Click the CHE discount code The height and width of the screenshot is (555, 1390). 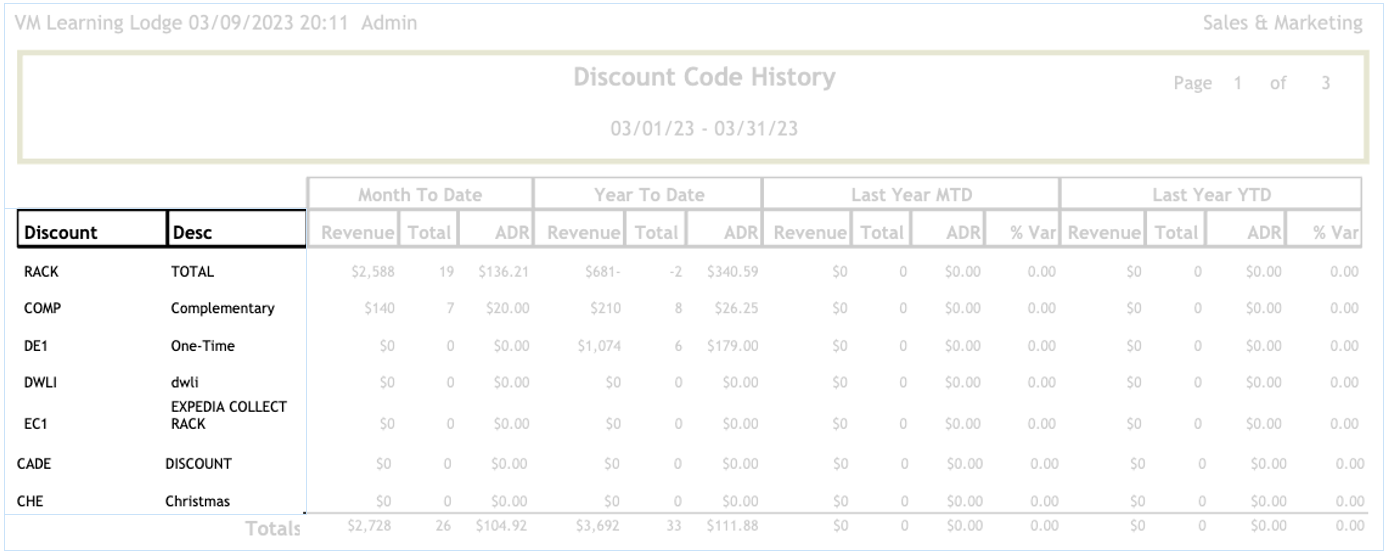click(x=31, y=501)
